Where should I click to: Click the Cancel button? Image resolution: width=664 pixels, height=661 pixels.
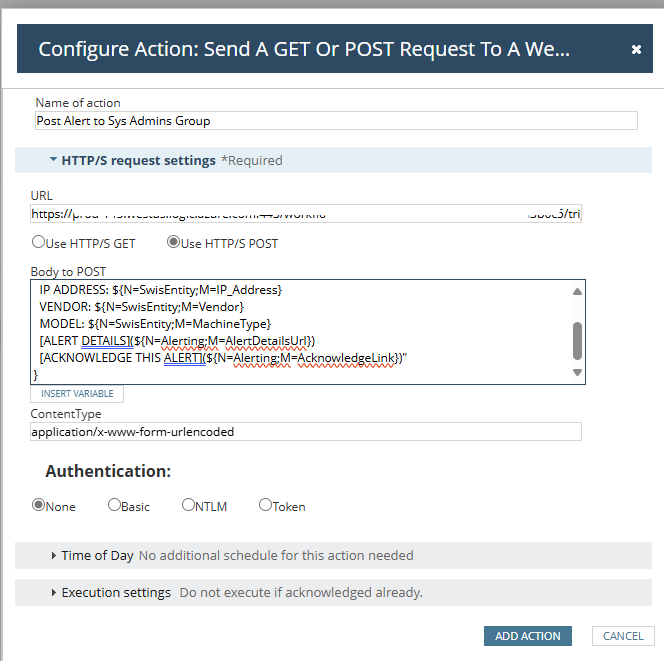coord(623,636)
